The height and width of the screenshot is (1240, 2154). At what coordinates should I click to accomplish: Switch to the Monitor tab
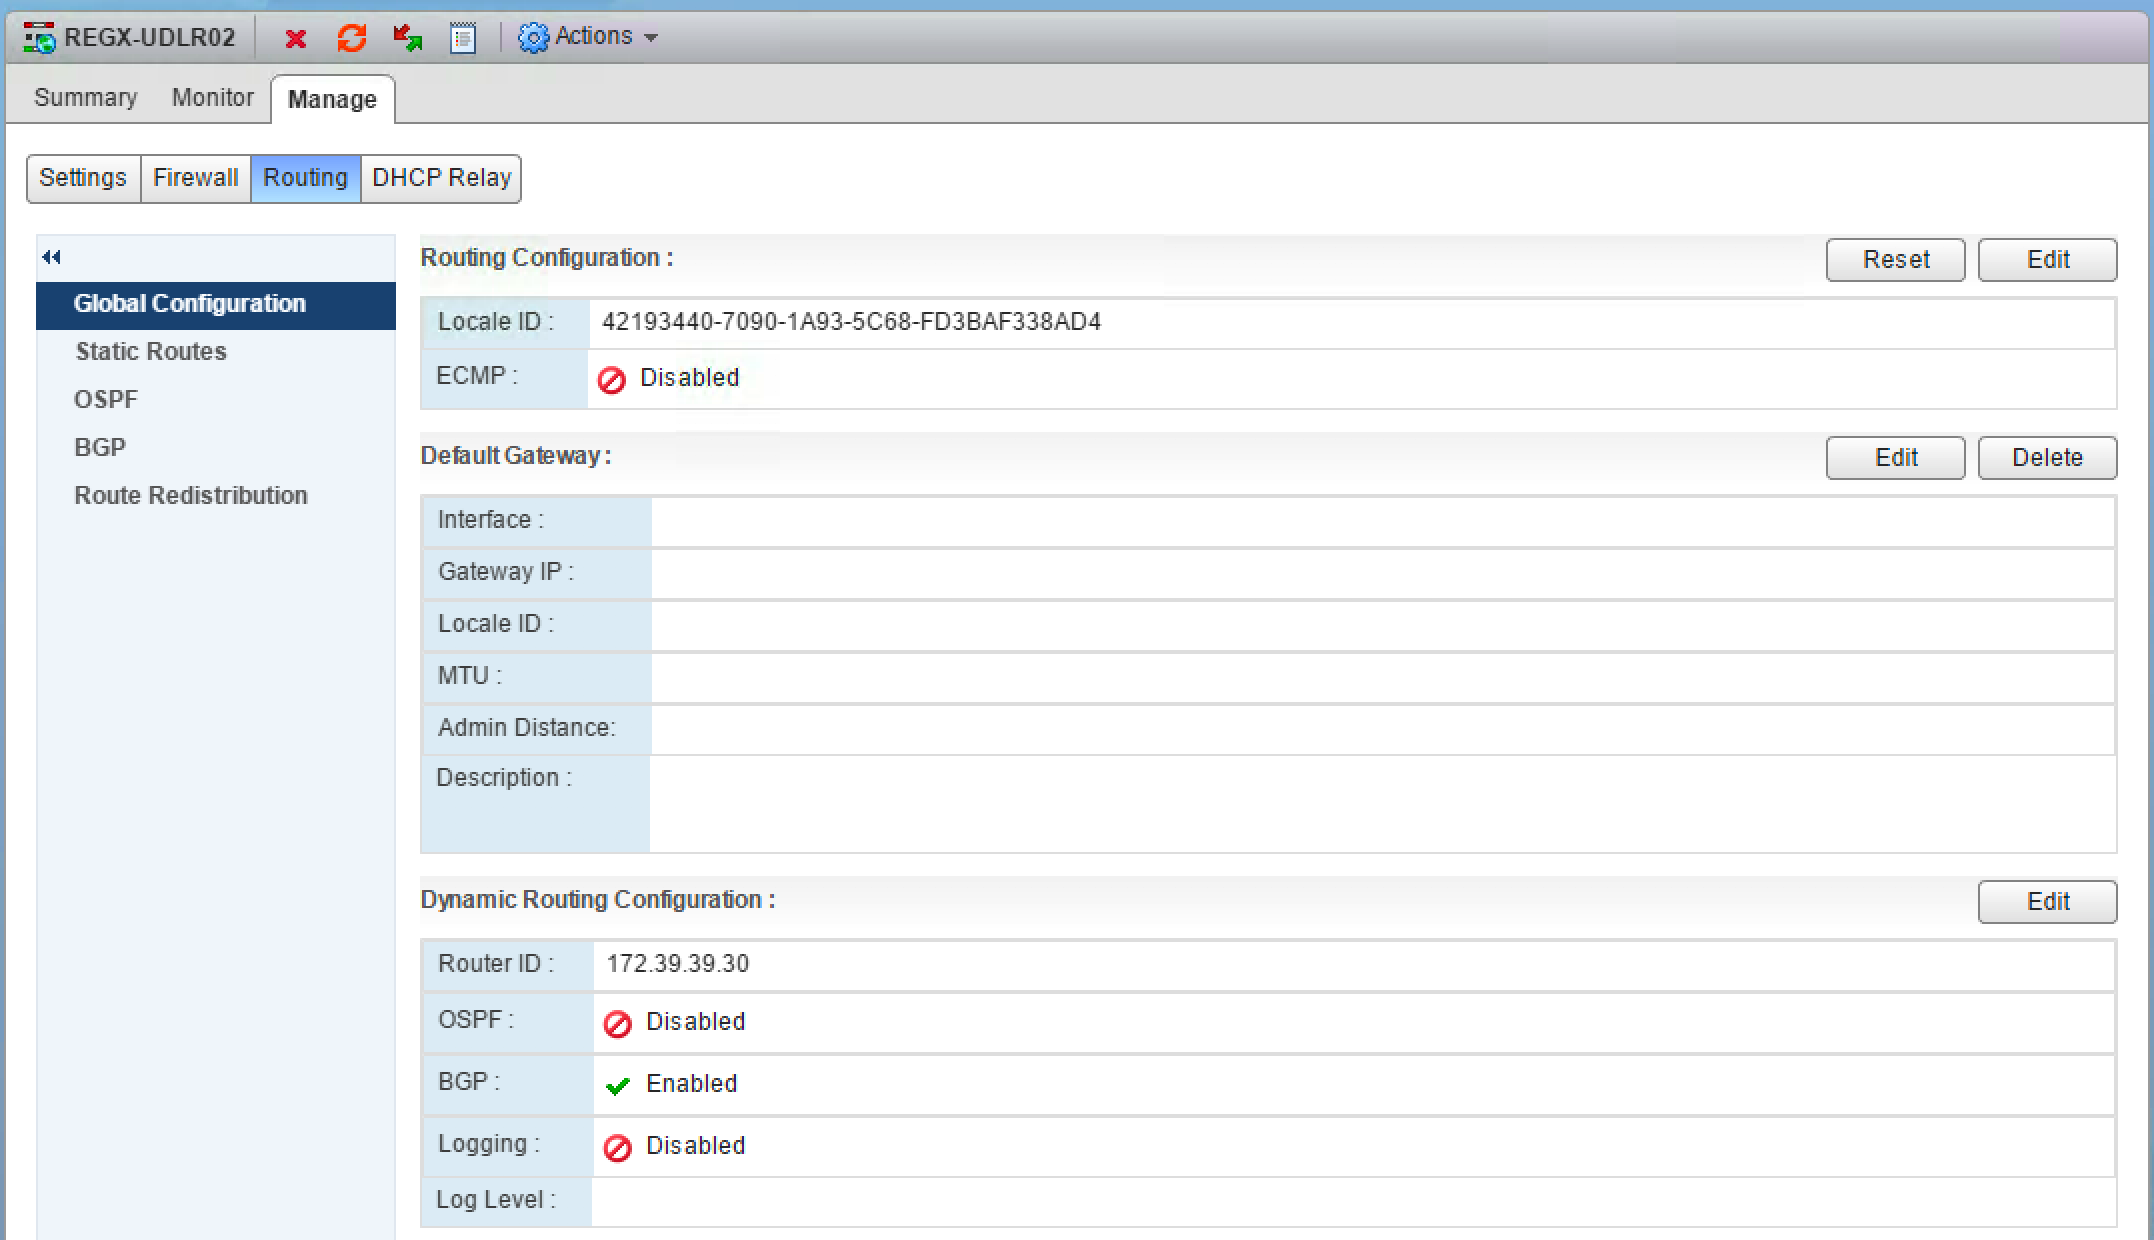click(212, 98)
